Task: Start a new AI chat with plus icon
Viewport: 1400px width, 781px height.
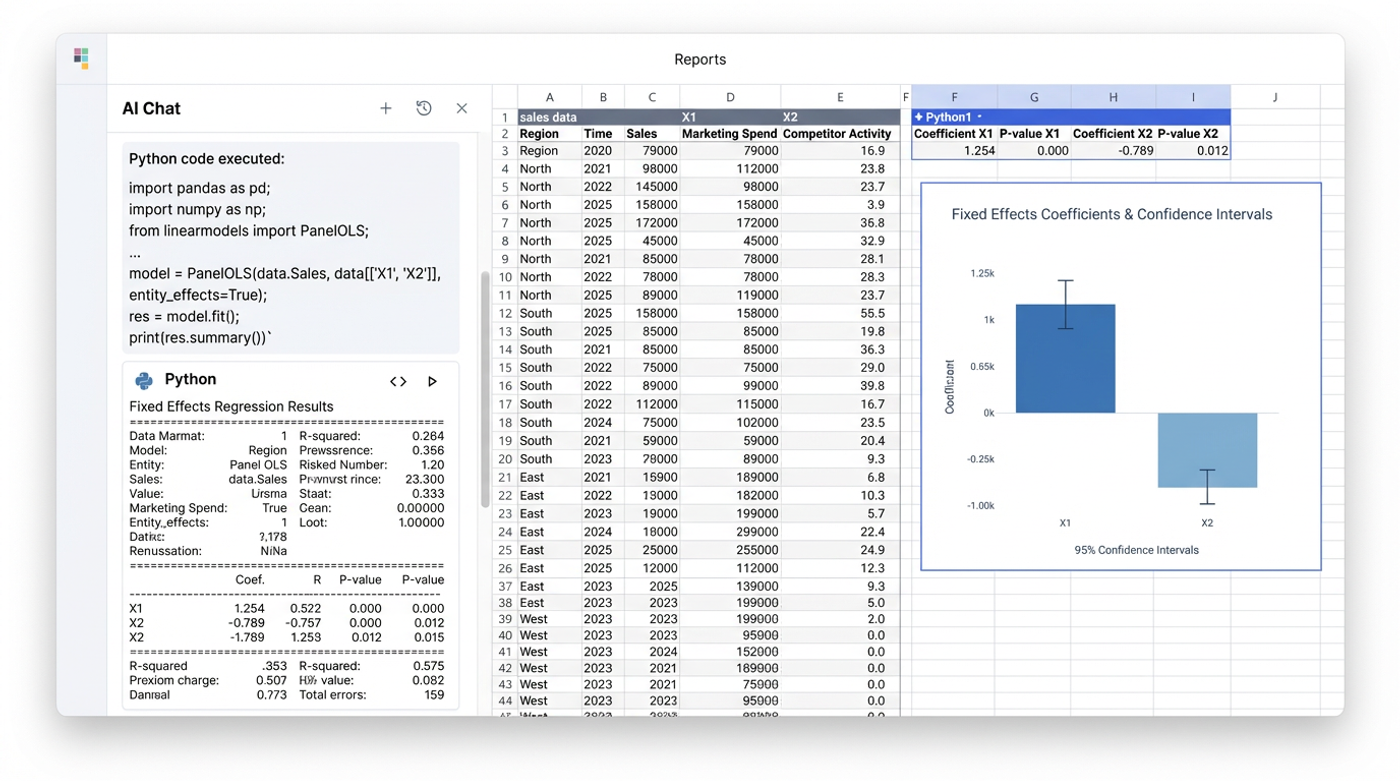Action: pyautogui.click(x=386, y=108)
